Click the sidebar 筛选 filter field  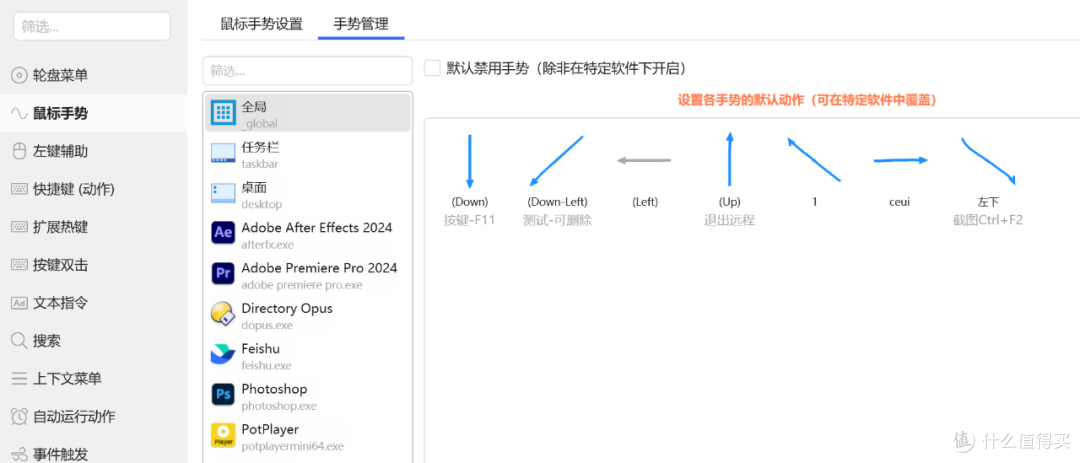(x=92, y=26)
